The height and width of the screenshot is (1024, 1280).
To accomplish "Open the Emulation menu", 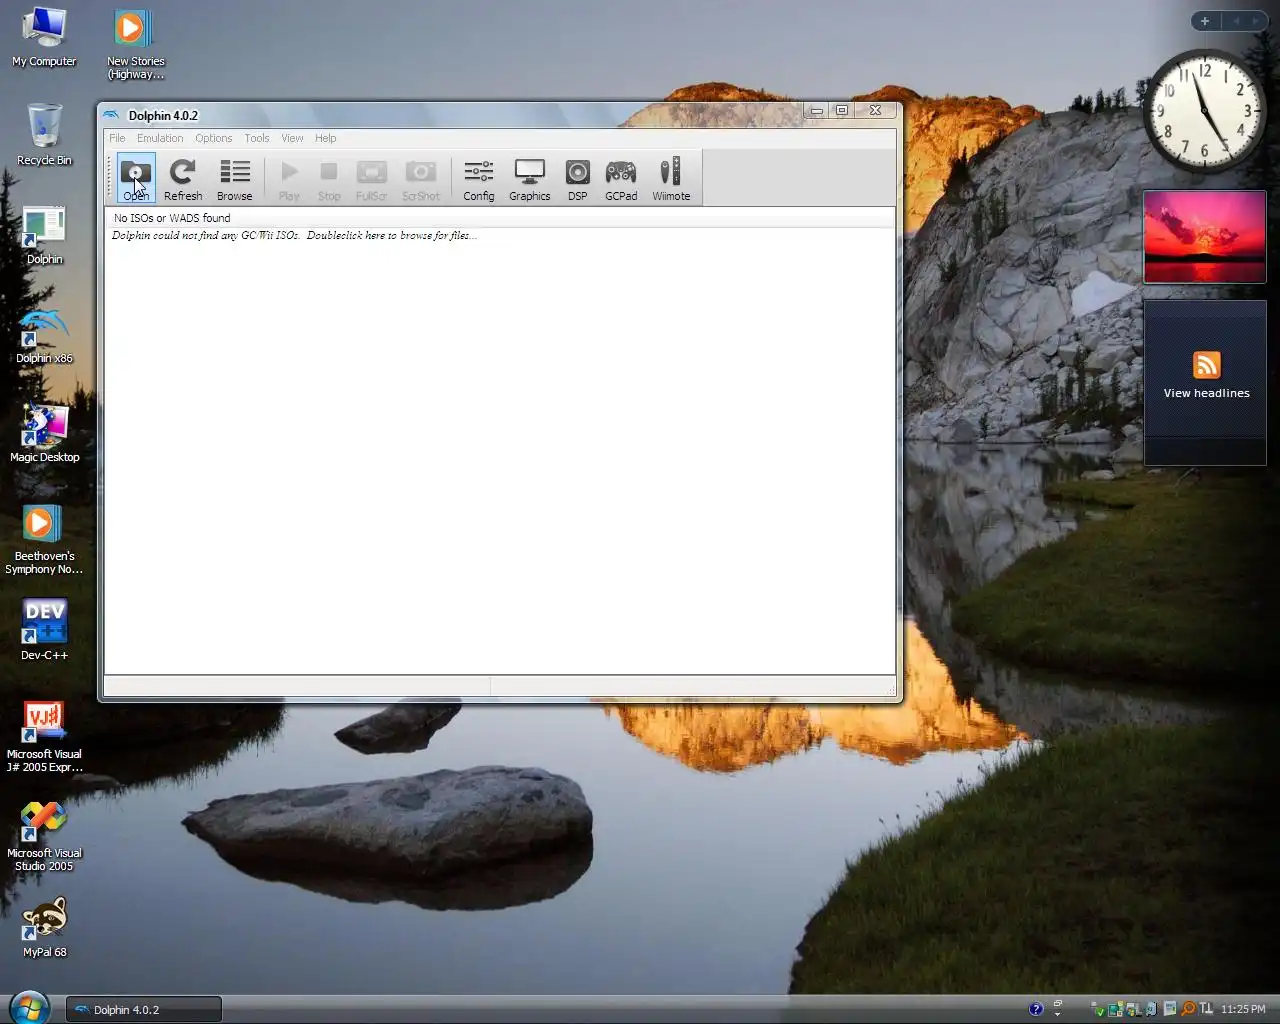I will 160,138.
